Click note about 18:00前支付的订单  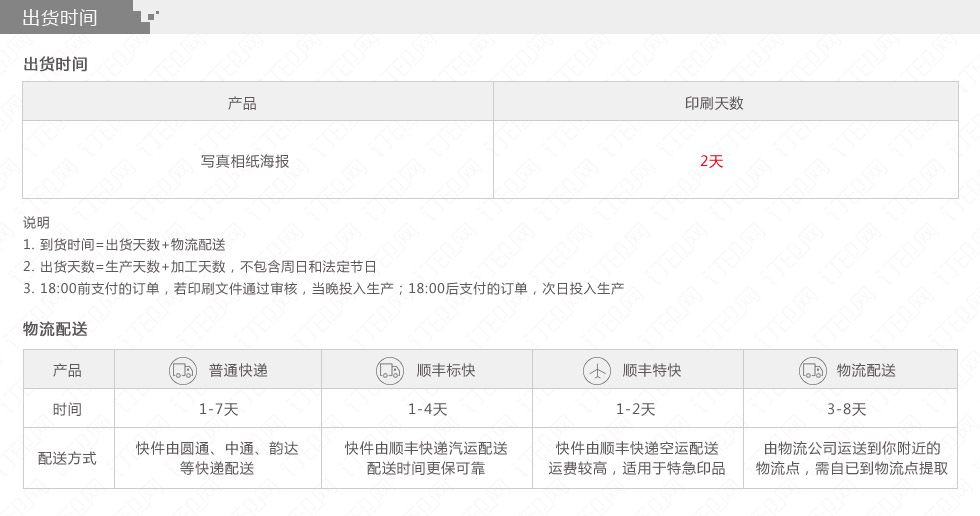(x=323, y=289)
